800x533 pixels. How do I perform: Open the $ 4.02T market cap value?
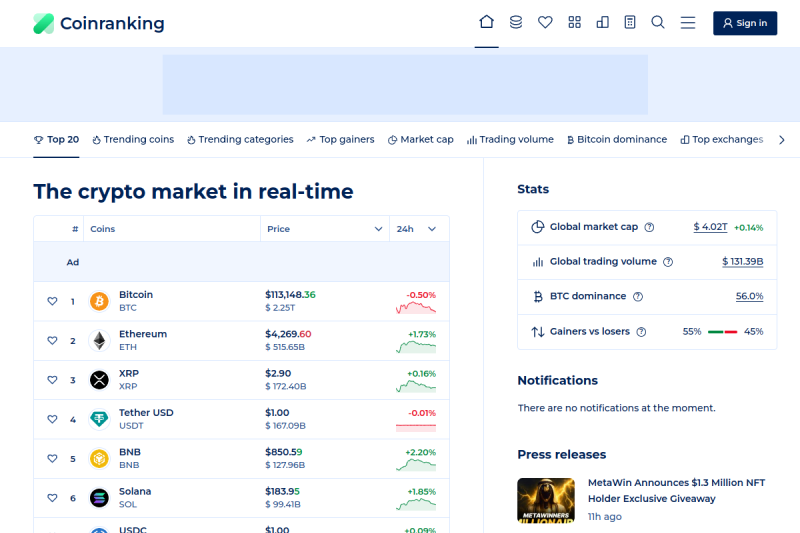click(x=710, y=227)
